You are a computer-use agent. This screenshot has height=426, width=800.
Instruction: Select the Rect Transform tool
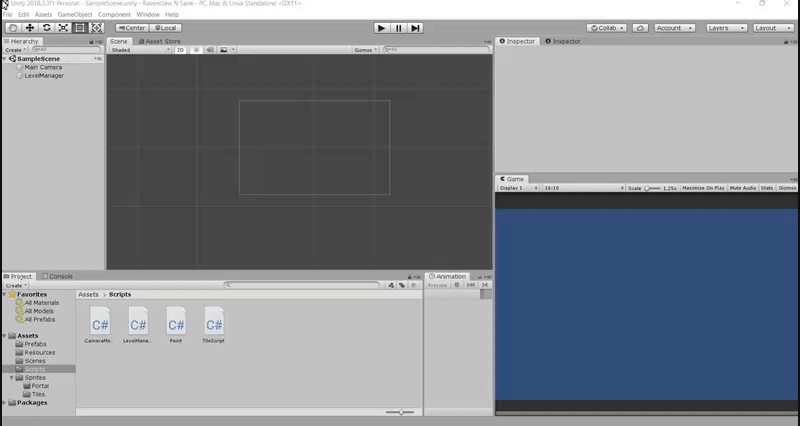[80, 28]
